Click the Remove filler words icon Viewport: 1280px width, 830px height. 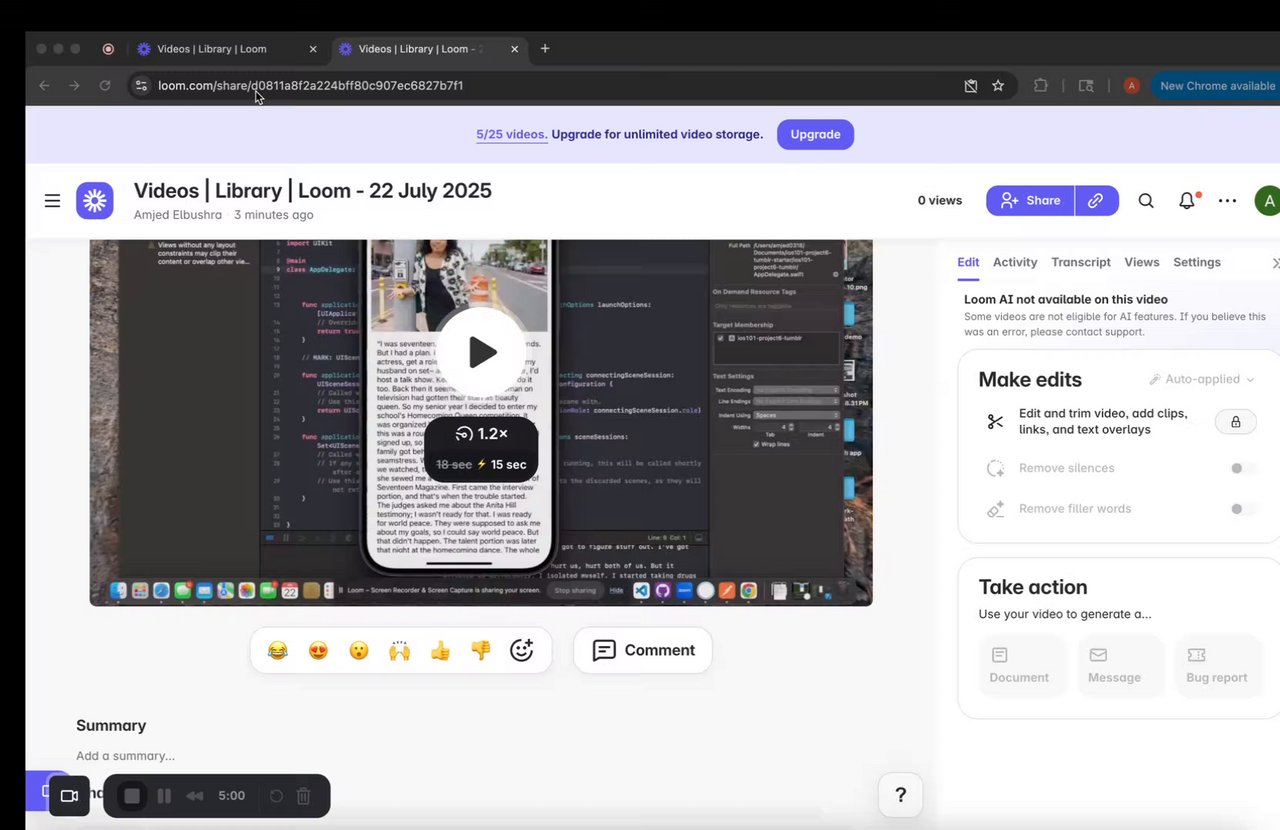click(x=995, y=509)
